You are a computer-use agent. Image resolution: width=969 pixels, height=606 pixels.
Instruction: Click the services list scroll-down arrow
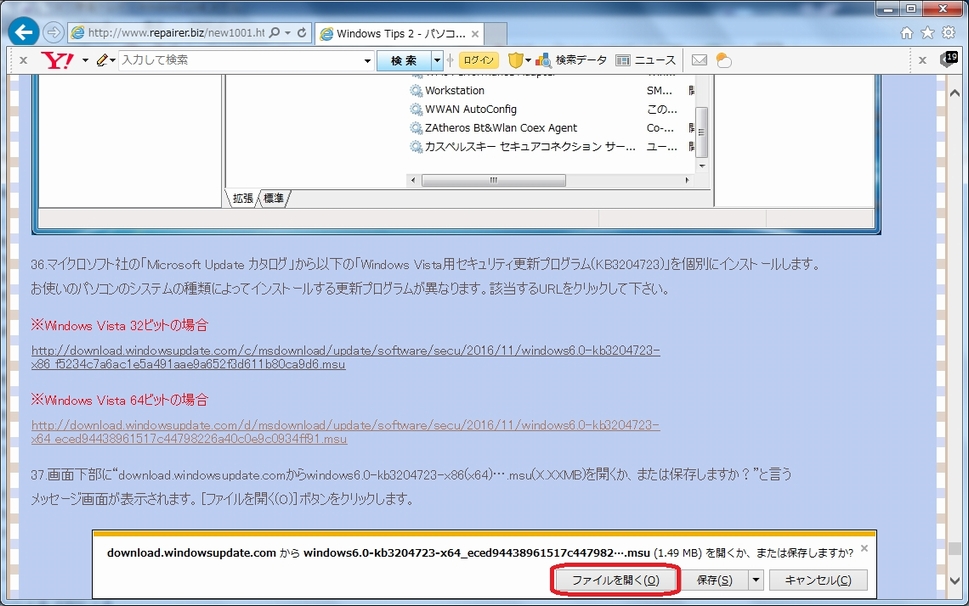pos(701,166)
